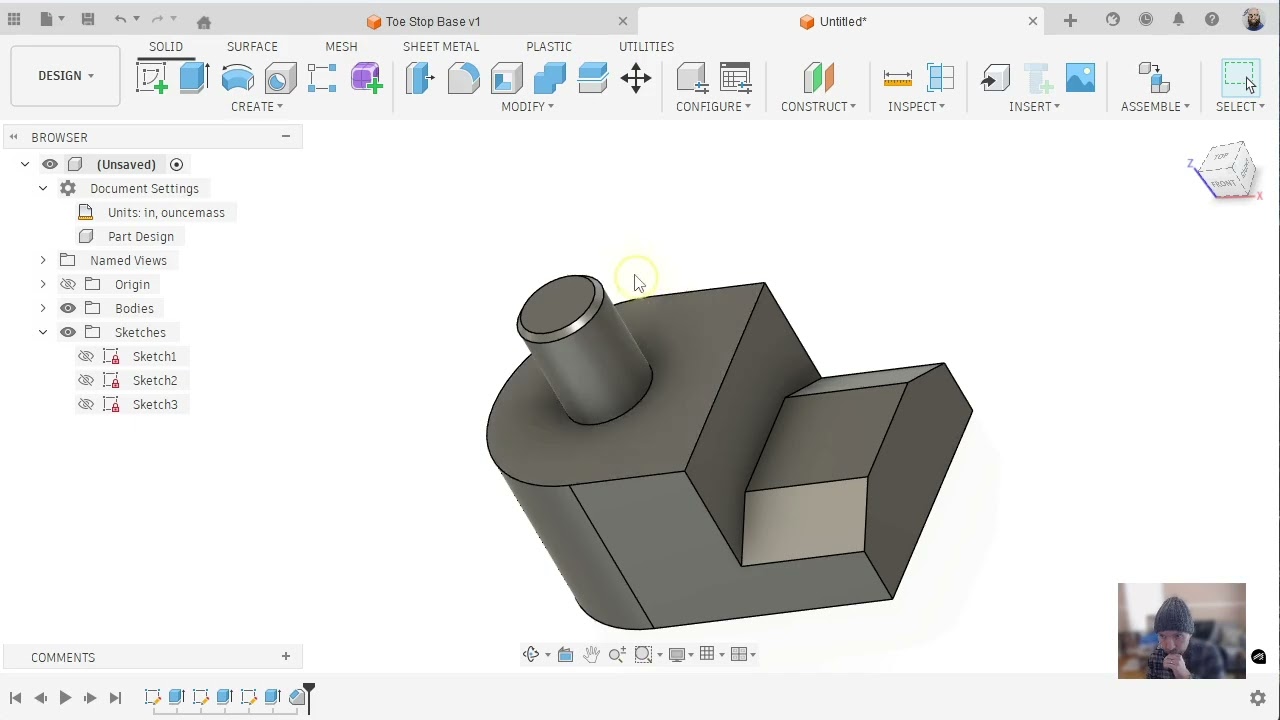This screenshot has width=1280, height=720.
Task: Click the Combine tool icon
Action: 549,78
